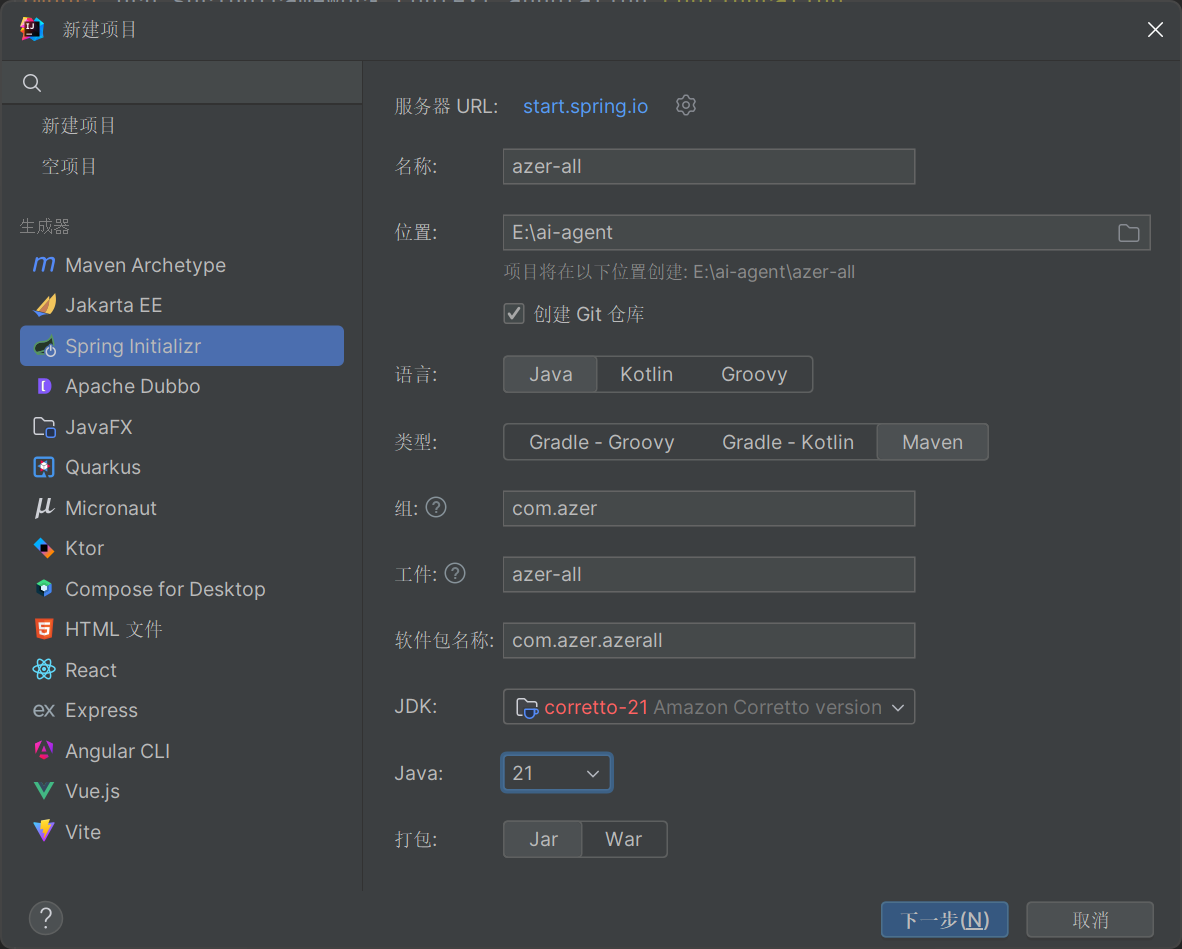The image size is (1182, 949).
Task: Select Gradle - Groovy build type
Action: [601, 442]
